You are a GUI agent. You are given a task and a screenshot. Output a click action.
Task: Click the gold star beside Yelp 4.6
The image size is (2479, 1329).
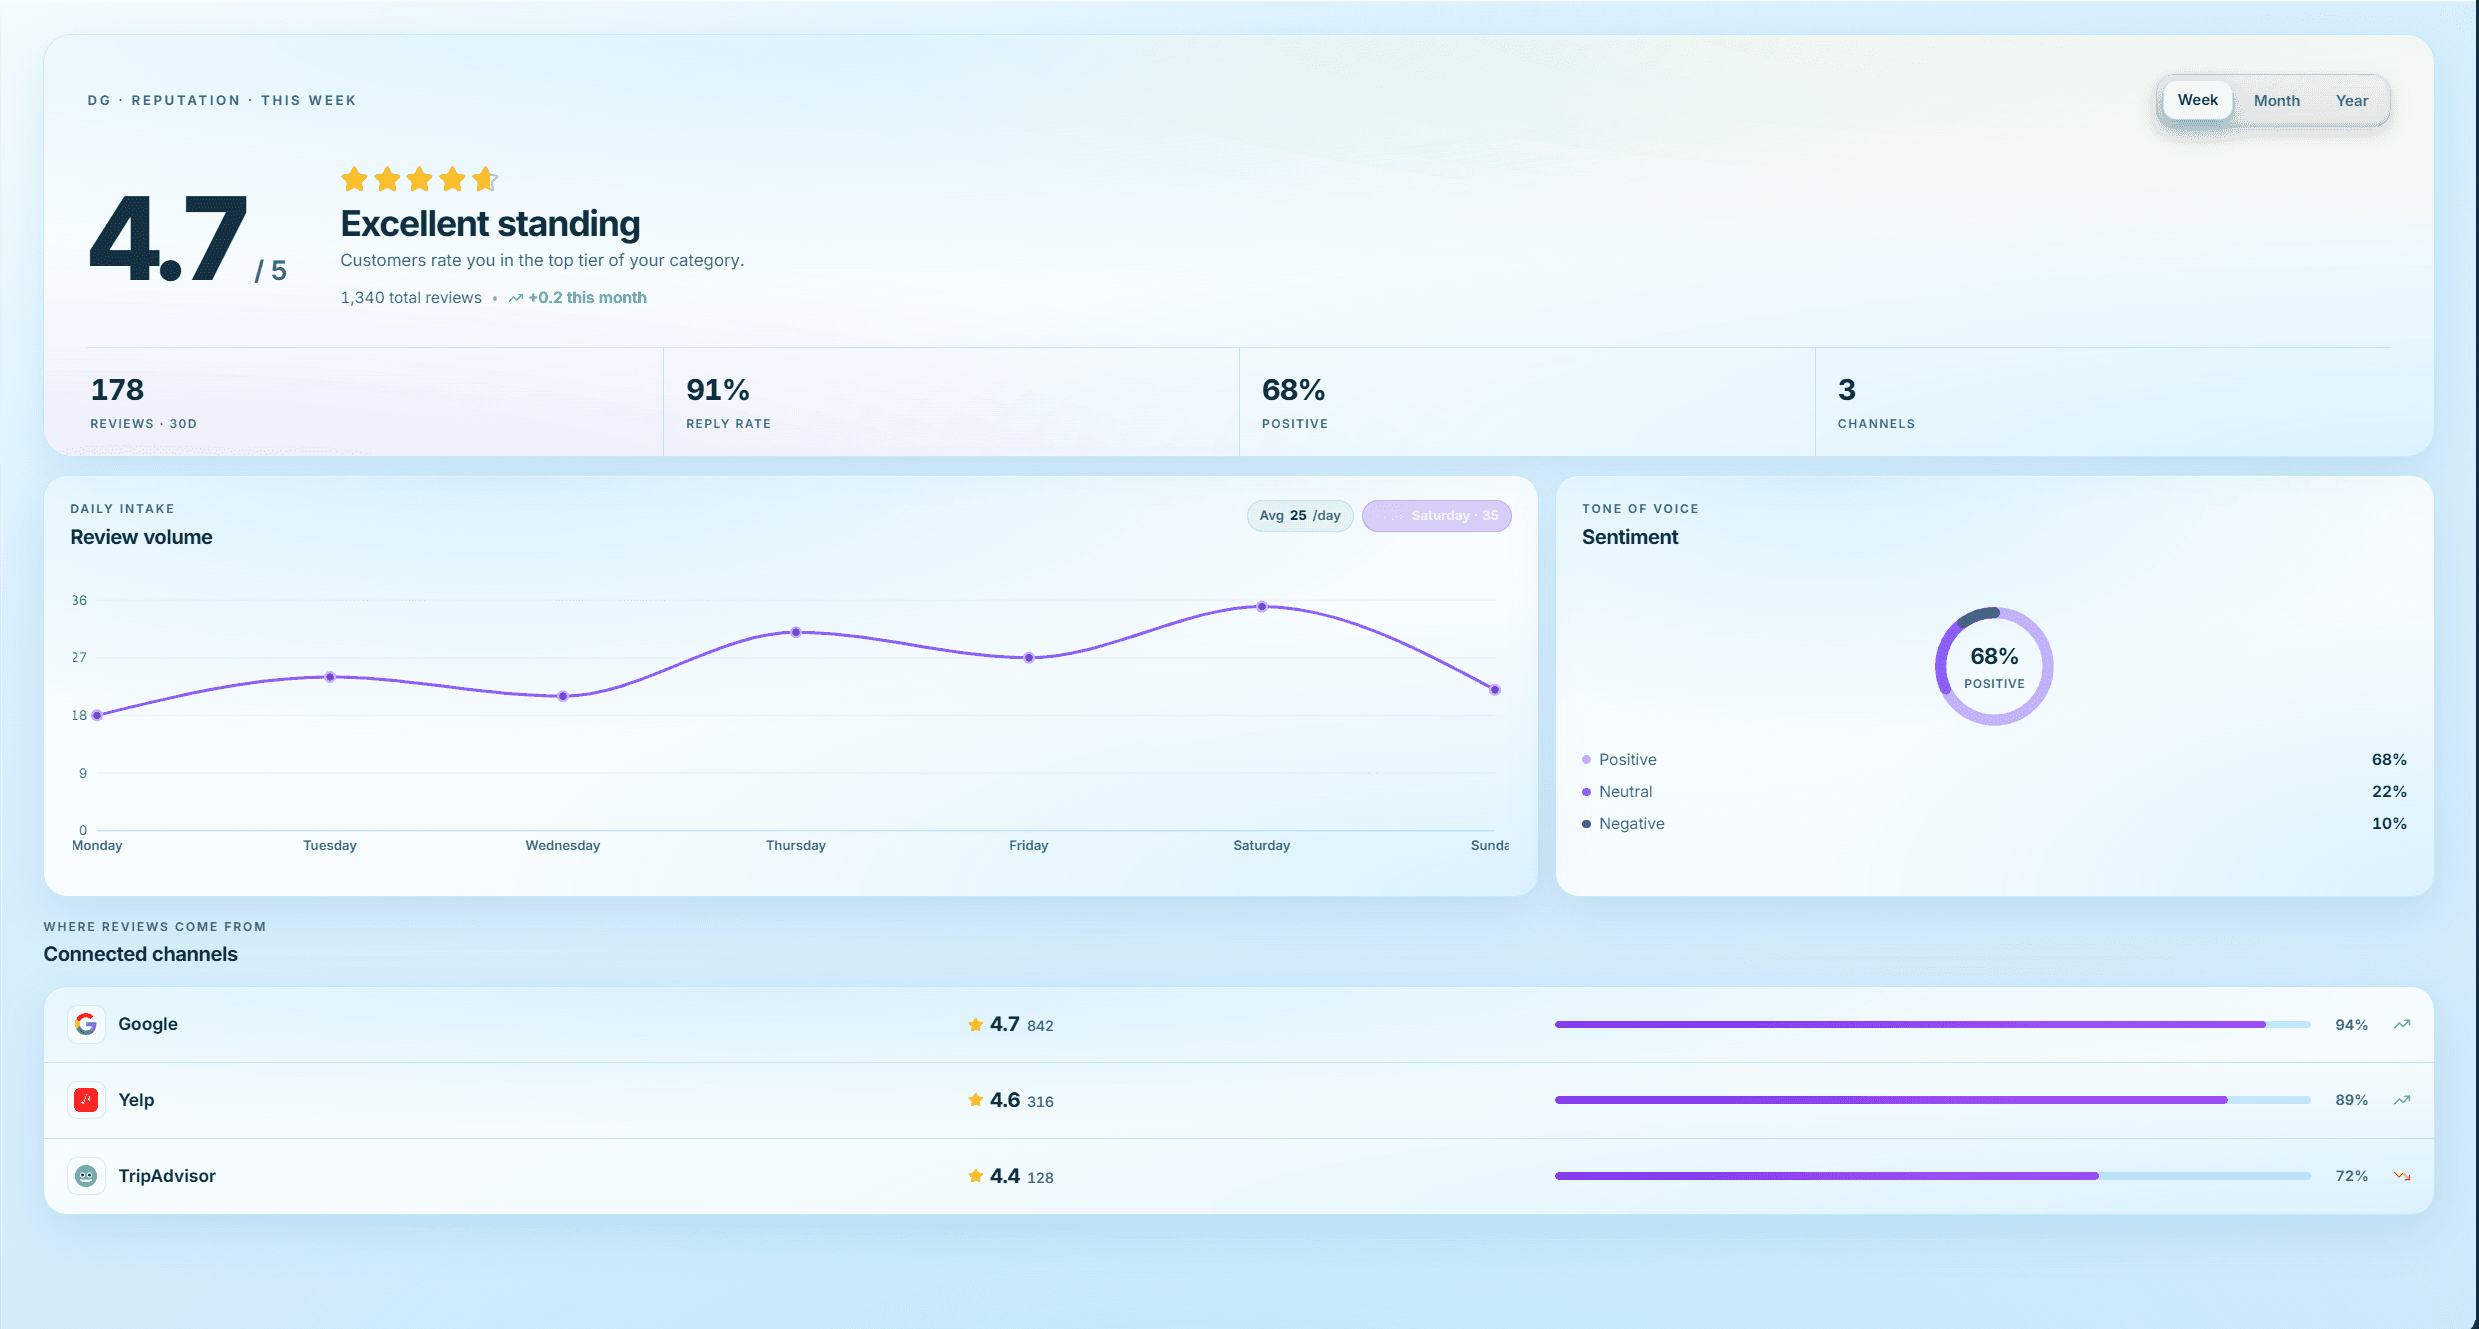(x=975, y=1100)
